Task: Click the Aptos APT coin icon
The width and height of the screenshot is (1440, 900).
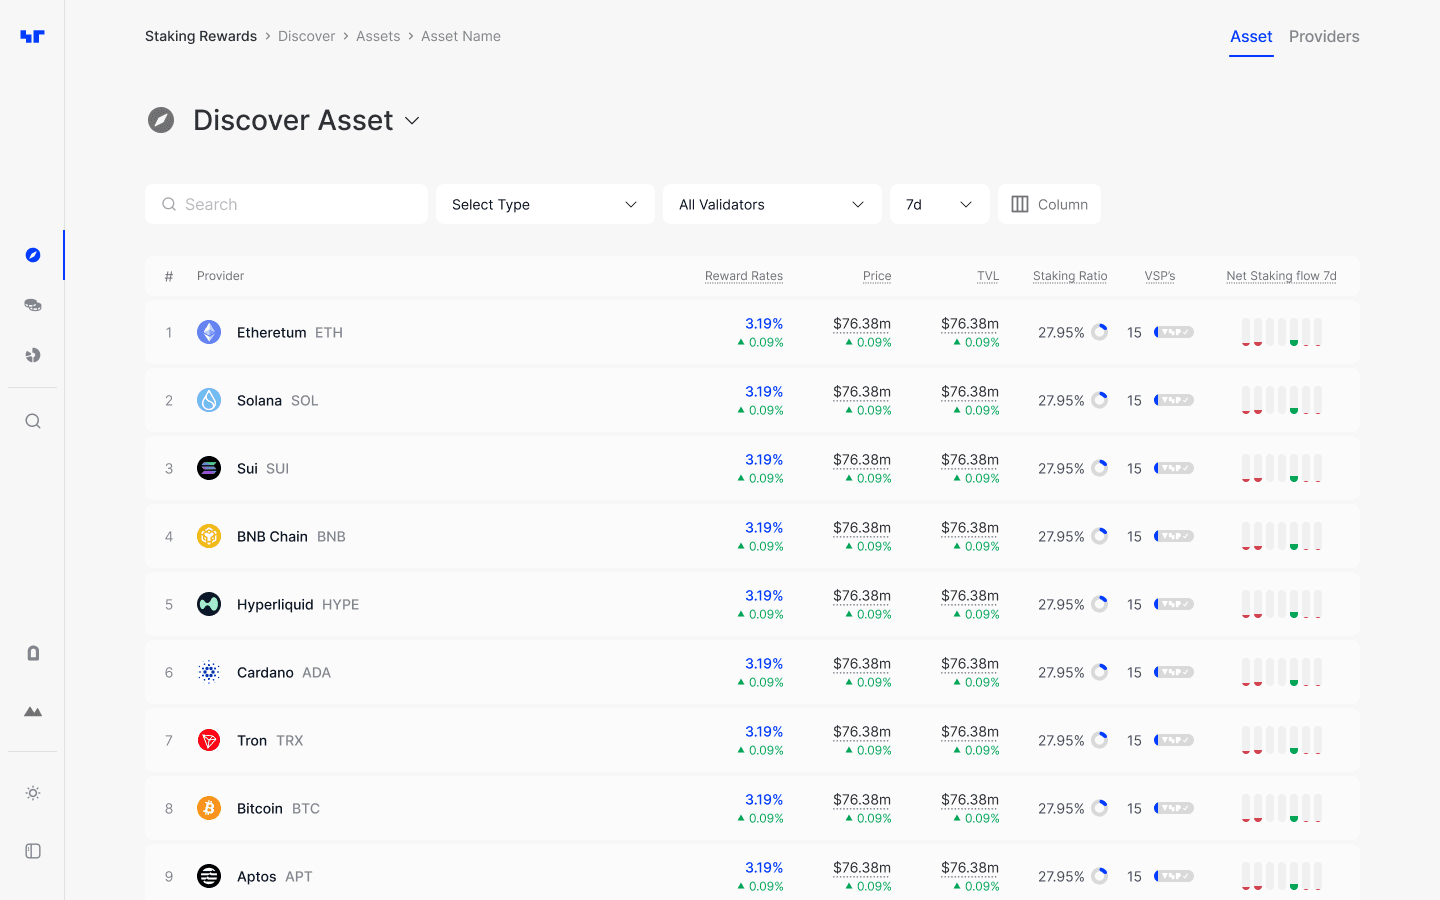Action: (209, 876)
